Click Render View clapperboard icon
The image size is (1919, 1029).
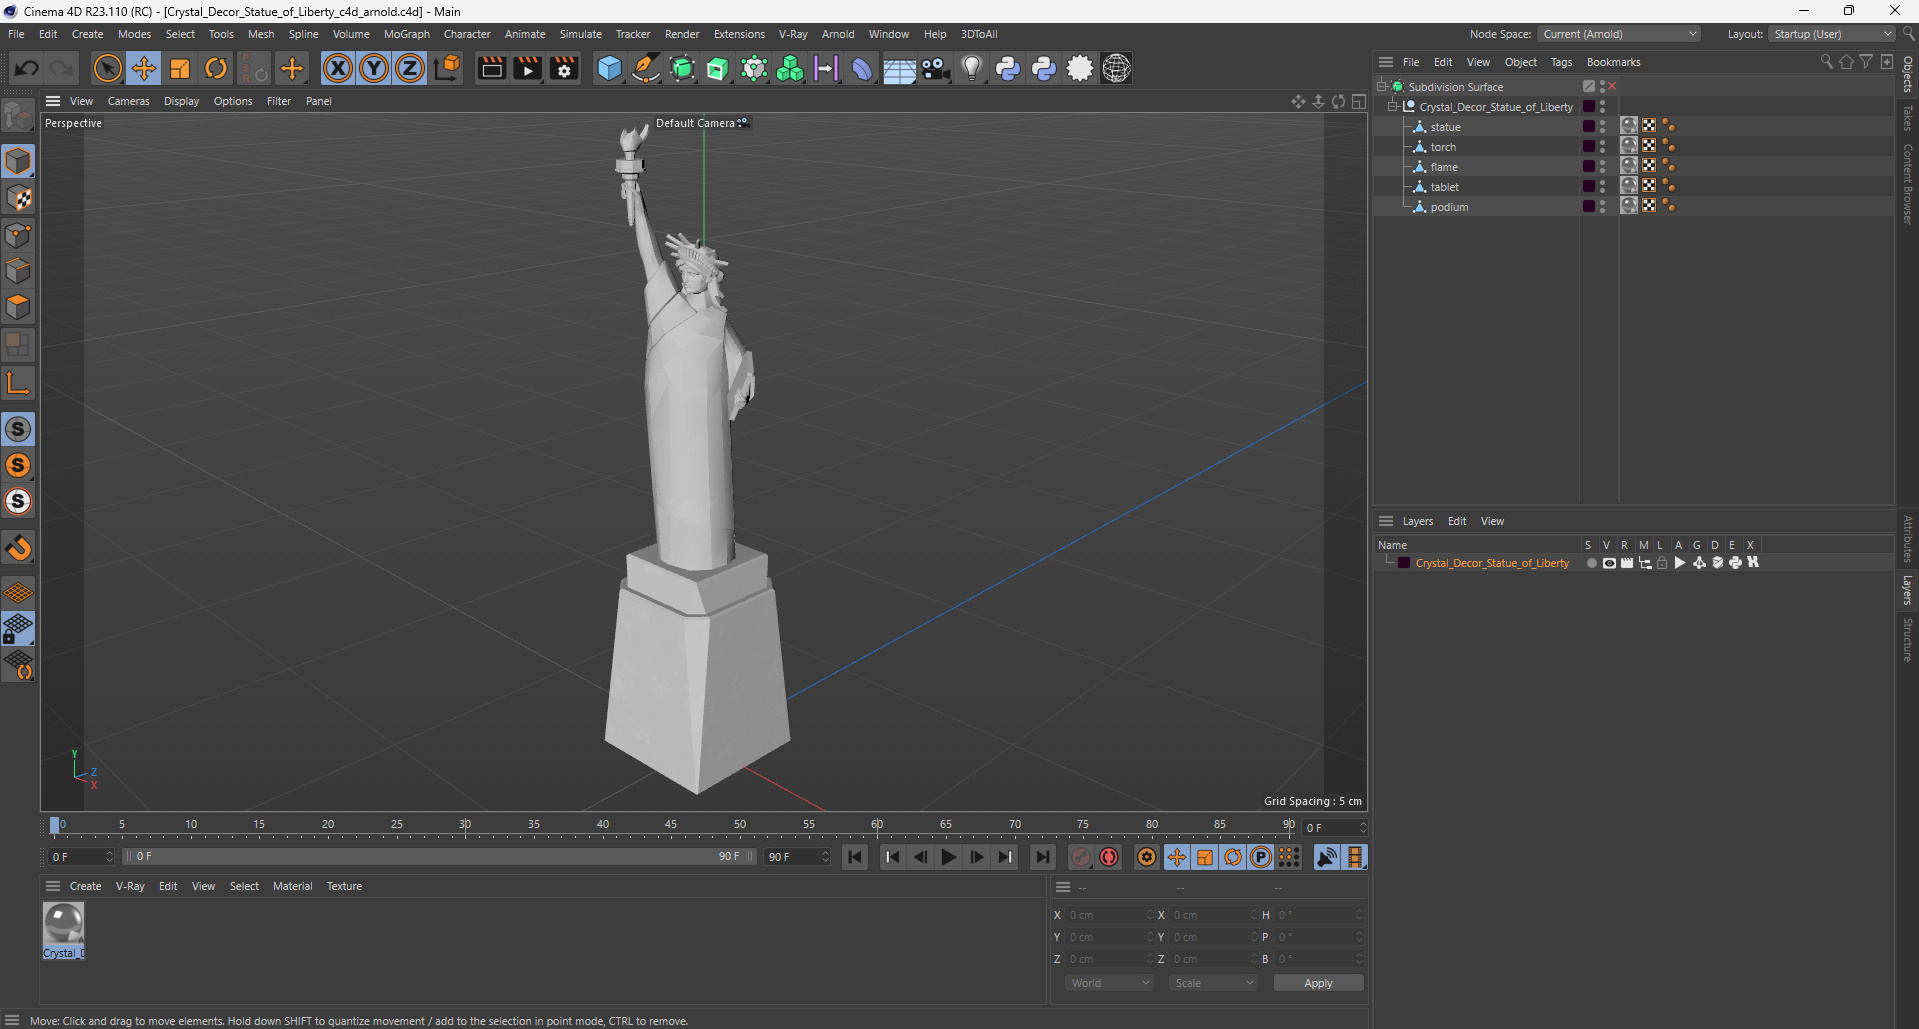tap(491, 68)
